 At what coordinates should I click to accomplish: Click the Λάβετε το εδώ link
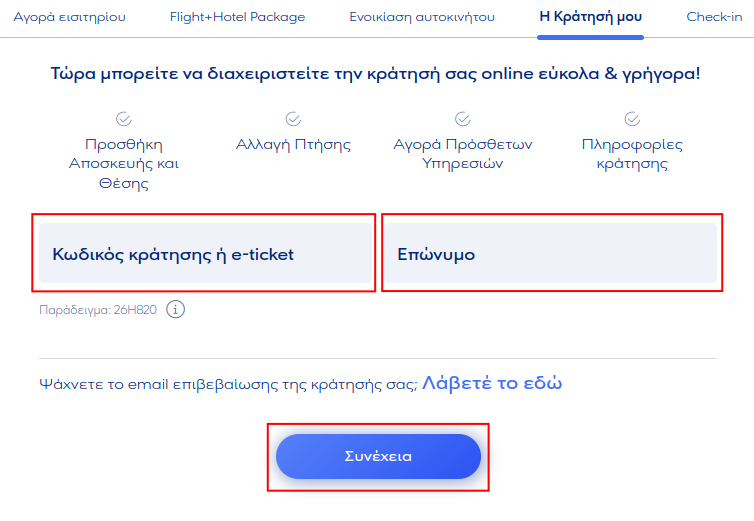pos(492,383)
